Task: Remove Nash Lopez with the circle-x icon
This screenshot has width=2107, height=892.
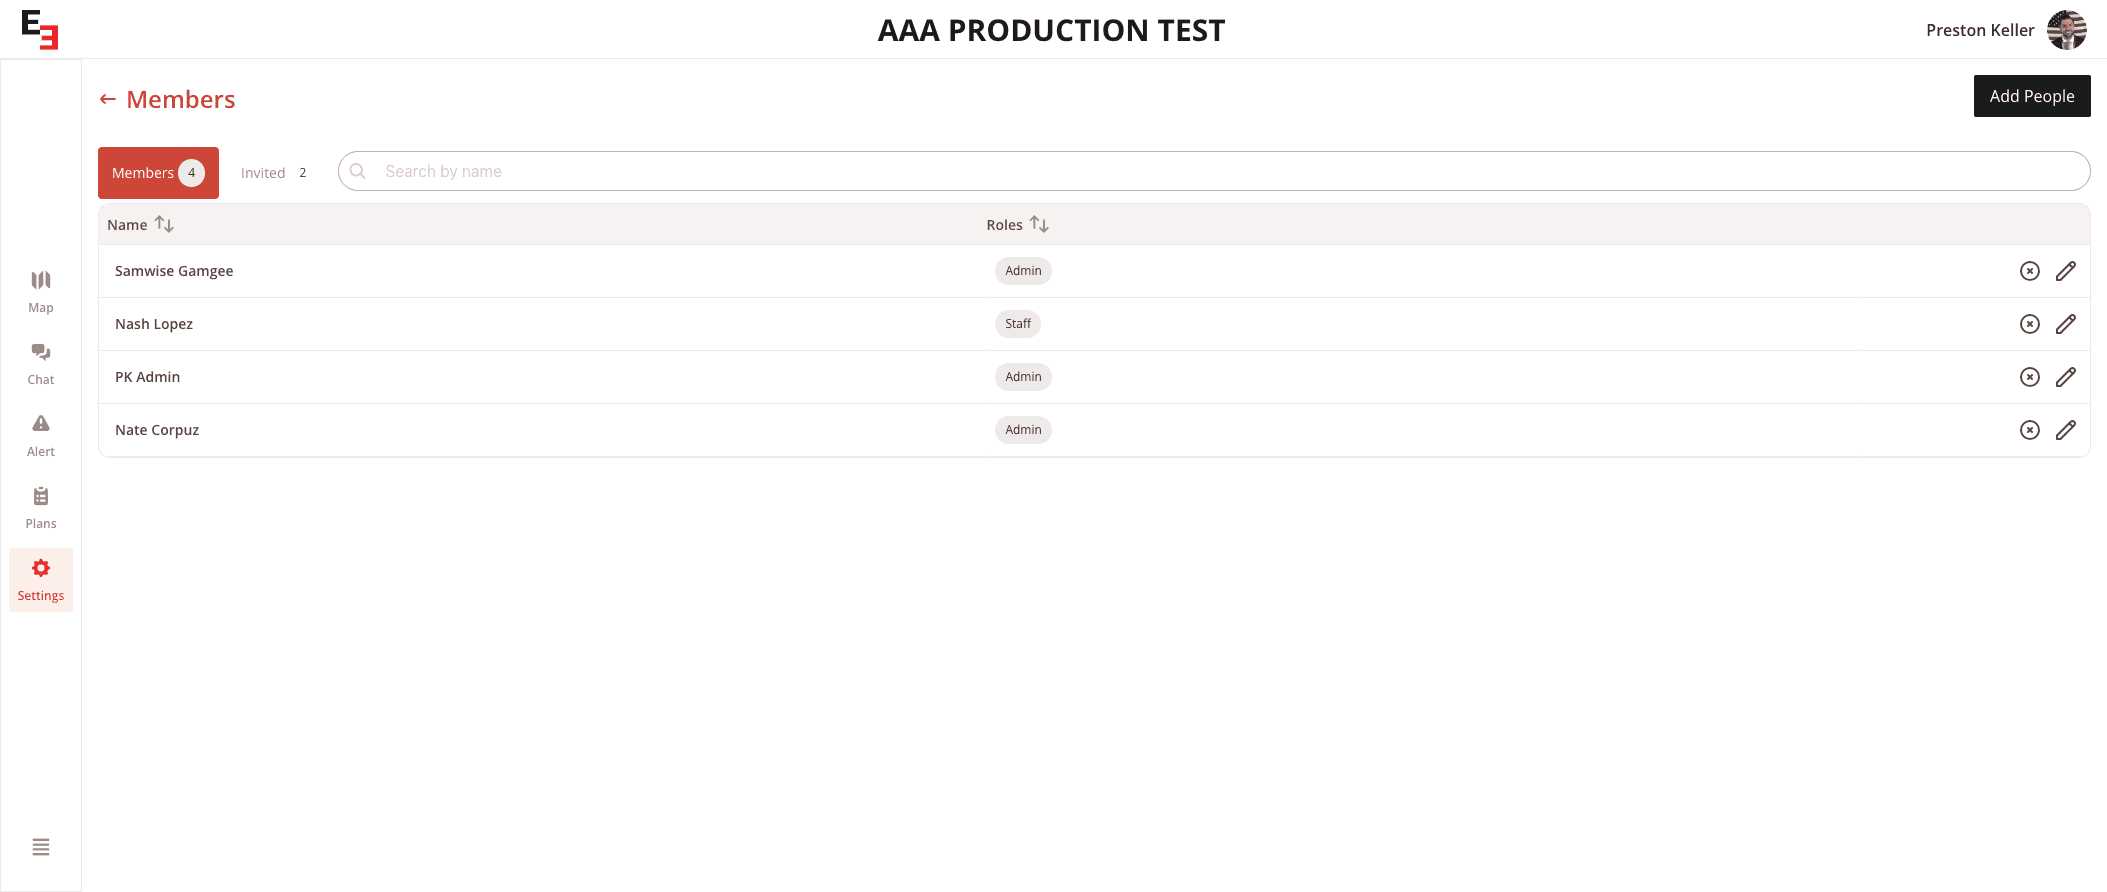Action: pyautogui.click(x=2029, y=324)
